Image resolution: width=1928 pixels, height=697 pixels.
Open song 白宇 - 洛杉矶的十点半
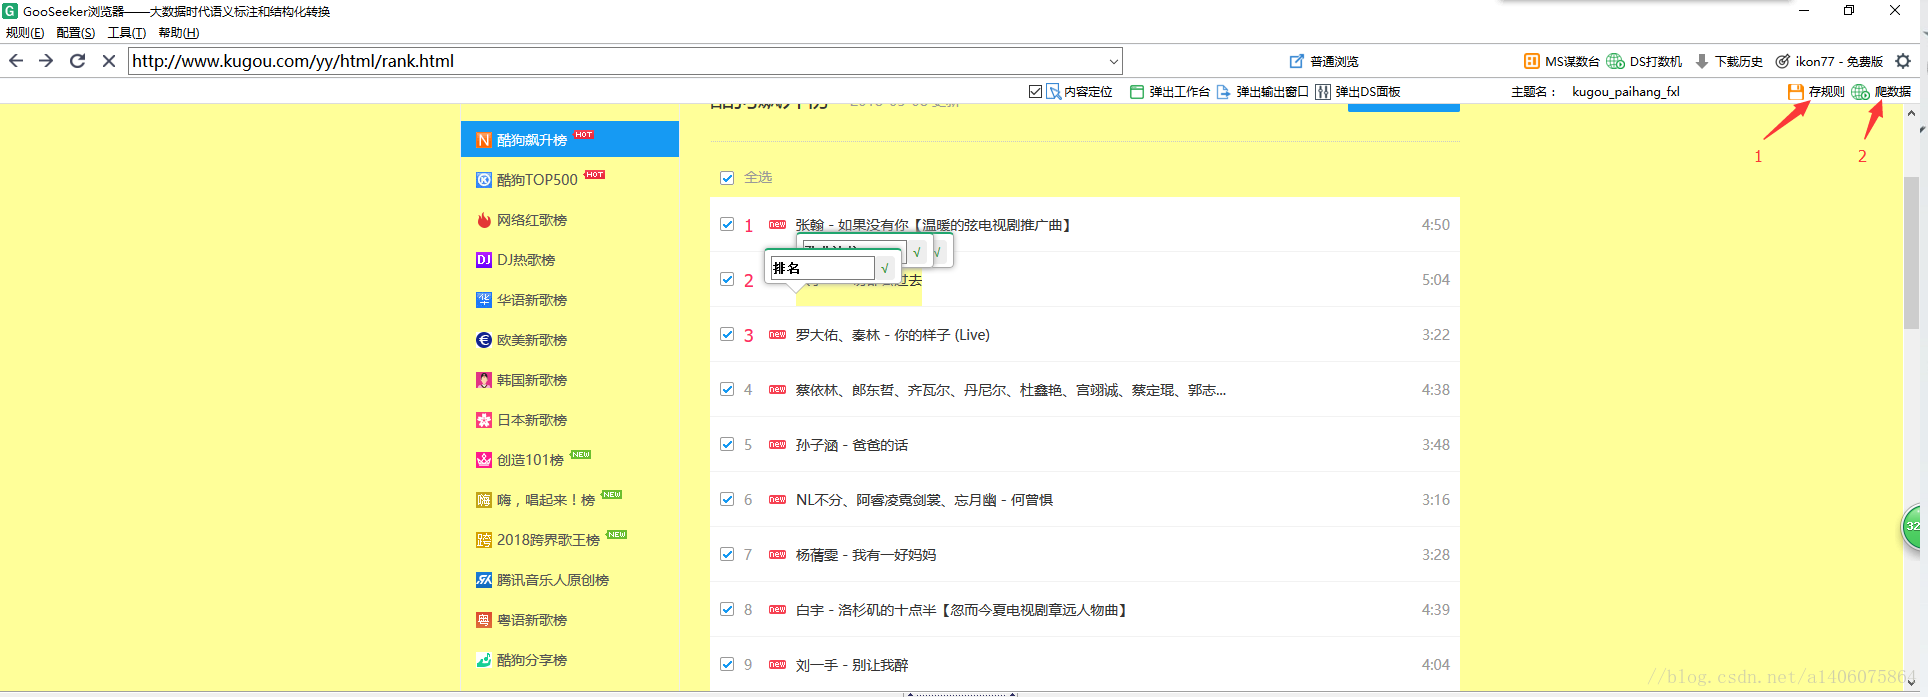(x=961, y=610)
